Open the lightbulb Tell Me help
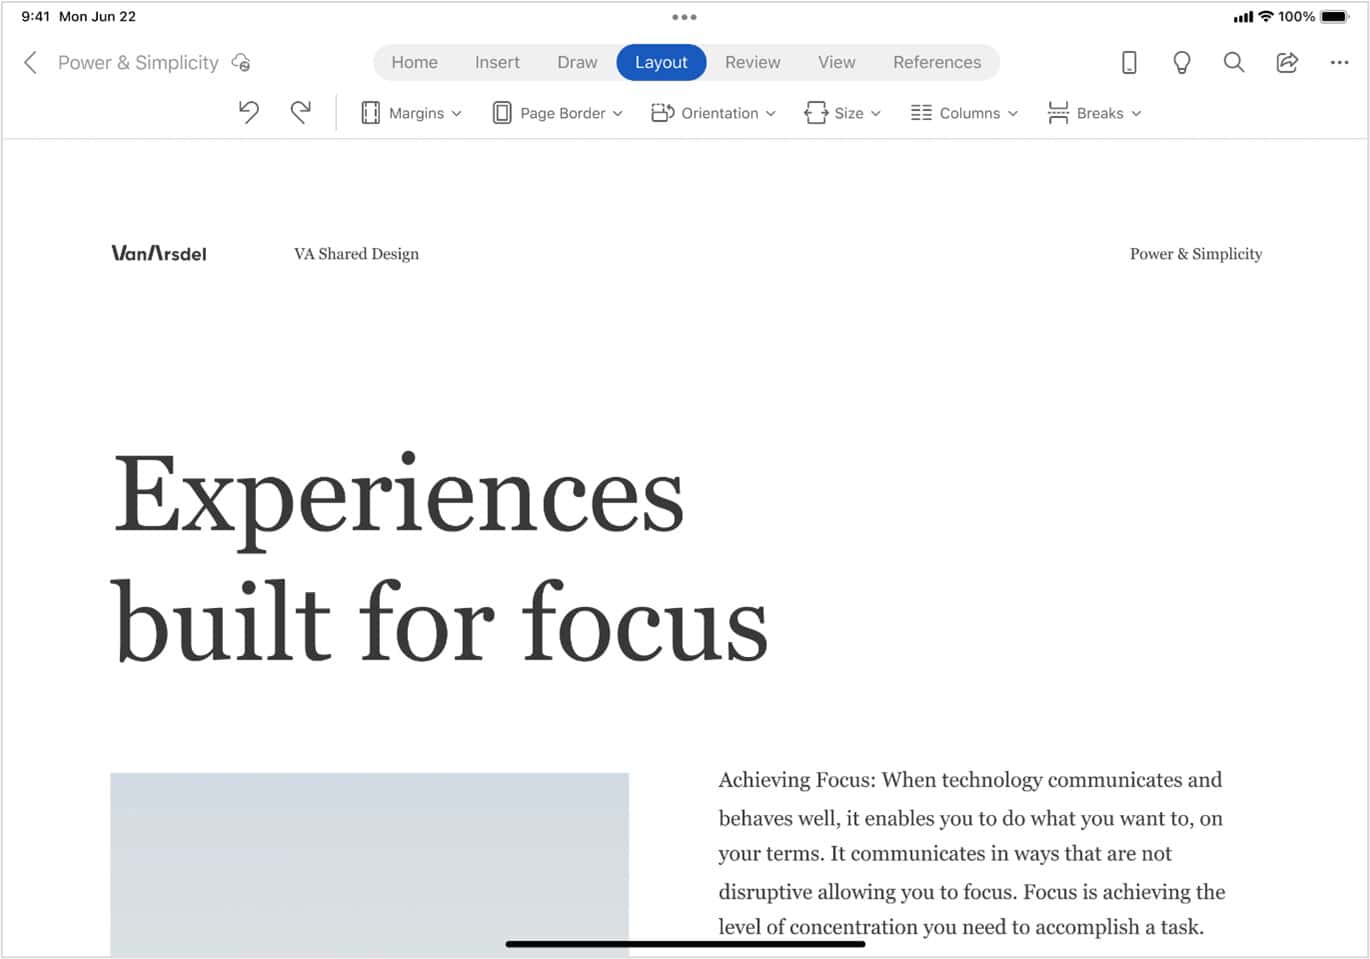 [x=1181, y=63]
